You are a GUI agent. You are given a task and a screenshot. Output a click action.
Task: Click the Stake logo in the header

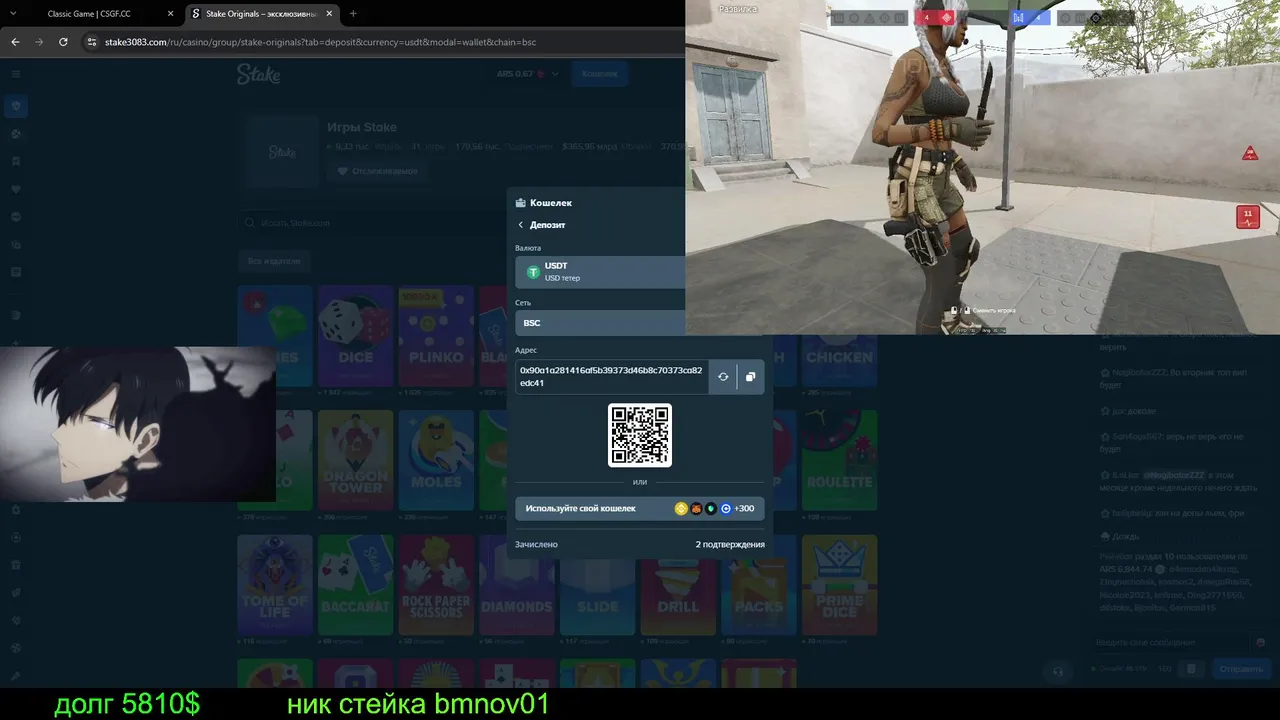pyautogui.click(x=258, y=74)
